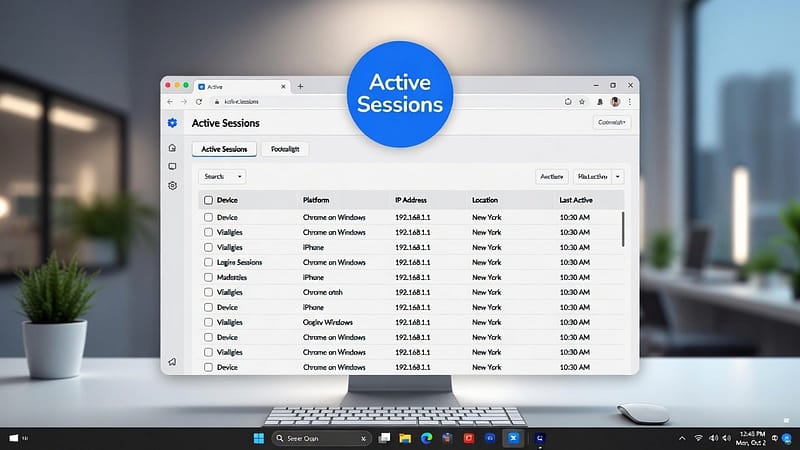Screen dimensions: 800x450
Task: Expand the arrow beside Hialuctivu
Action: [x=618, y=177]
